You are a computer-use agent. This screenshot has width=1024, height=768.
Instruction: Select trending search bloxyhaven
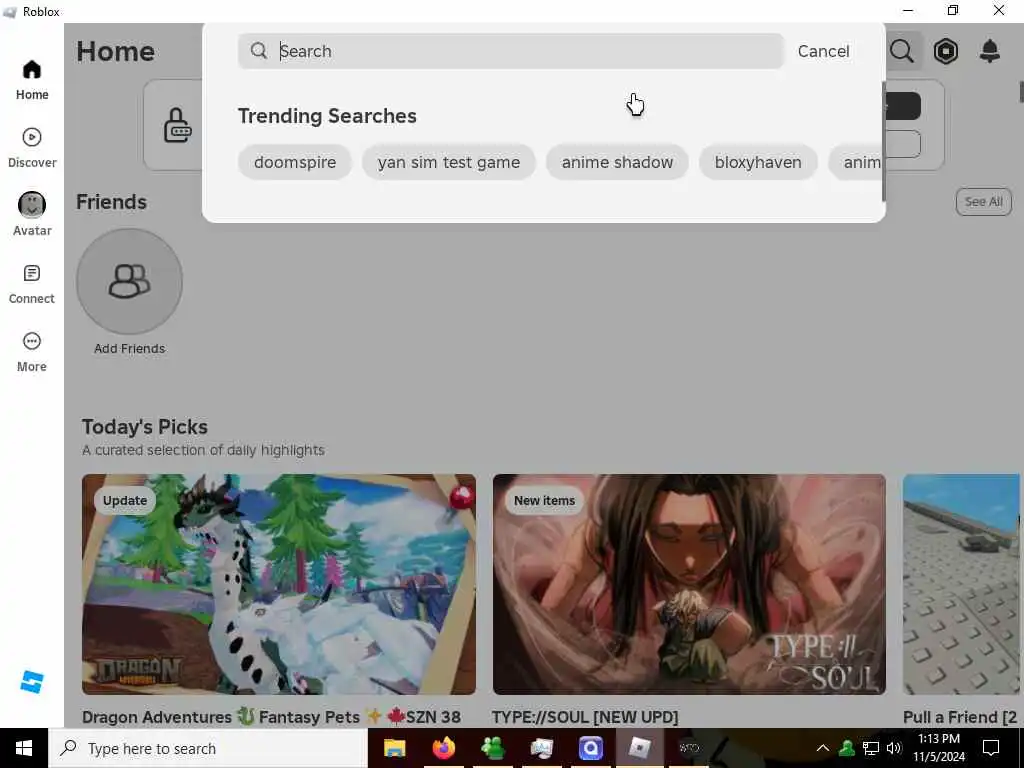pyautogui.click(x=758, y=162)
